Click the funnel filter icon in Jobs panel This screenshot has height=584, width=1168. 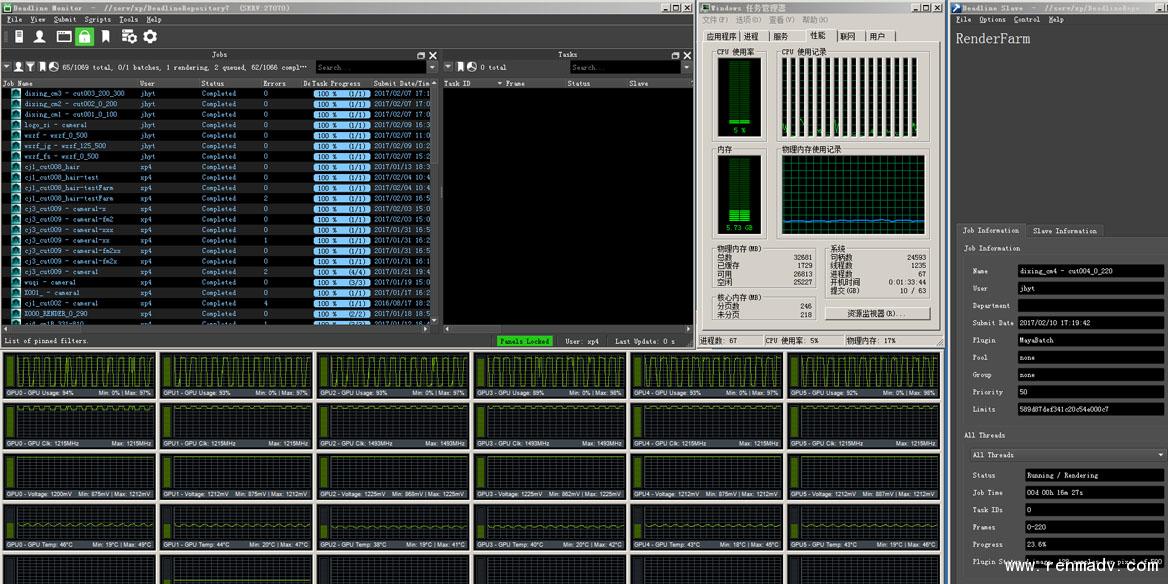(x=30, y=67)
